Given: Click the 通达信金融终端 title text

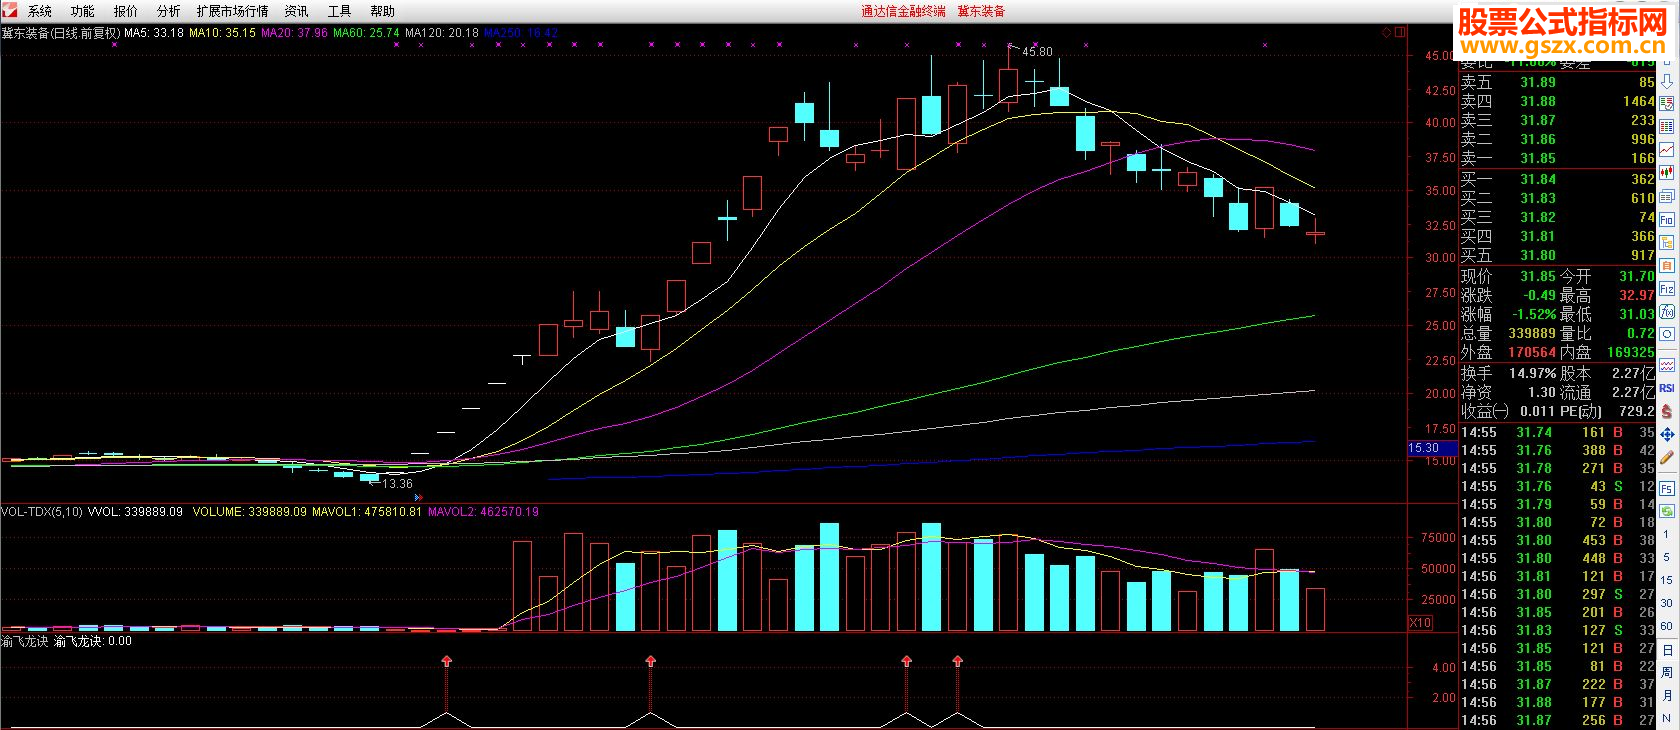Looking at the screenshot, I should point(903,11).
